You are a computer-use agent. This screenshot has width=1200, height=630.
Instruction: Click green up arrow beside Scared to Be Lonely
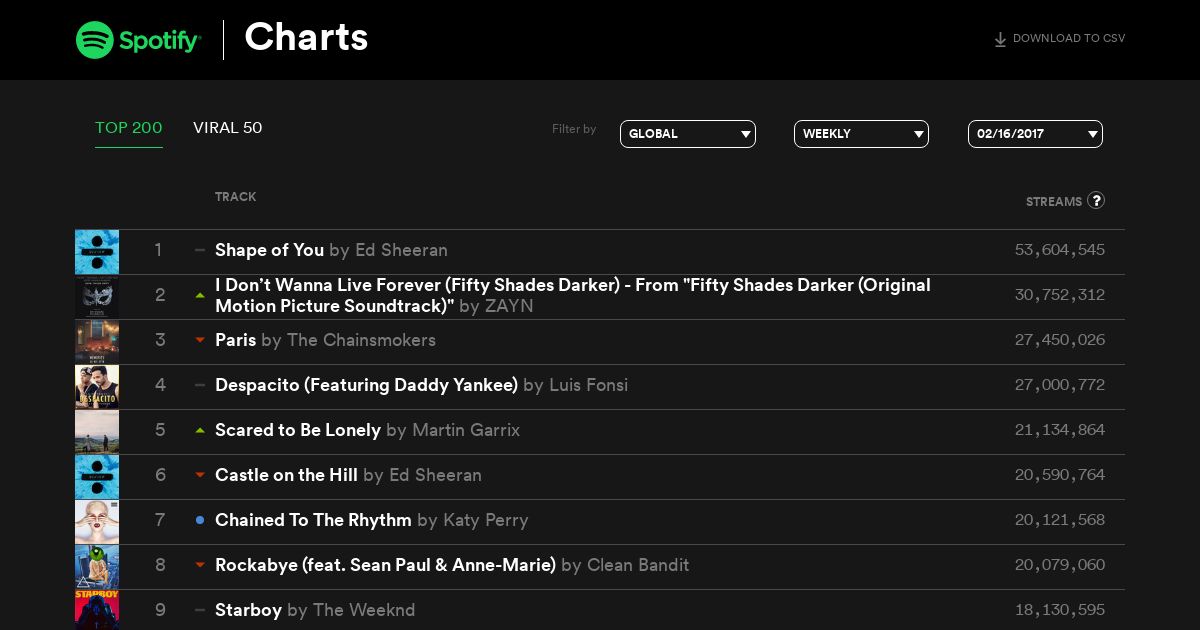pyautogui.click(x=200, y=431)
